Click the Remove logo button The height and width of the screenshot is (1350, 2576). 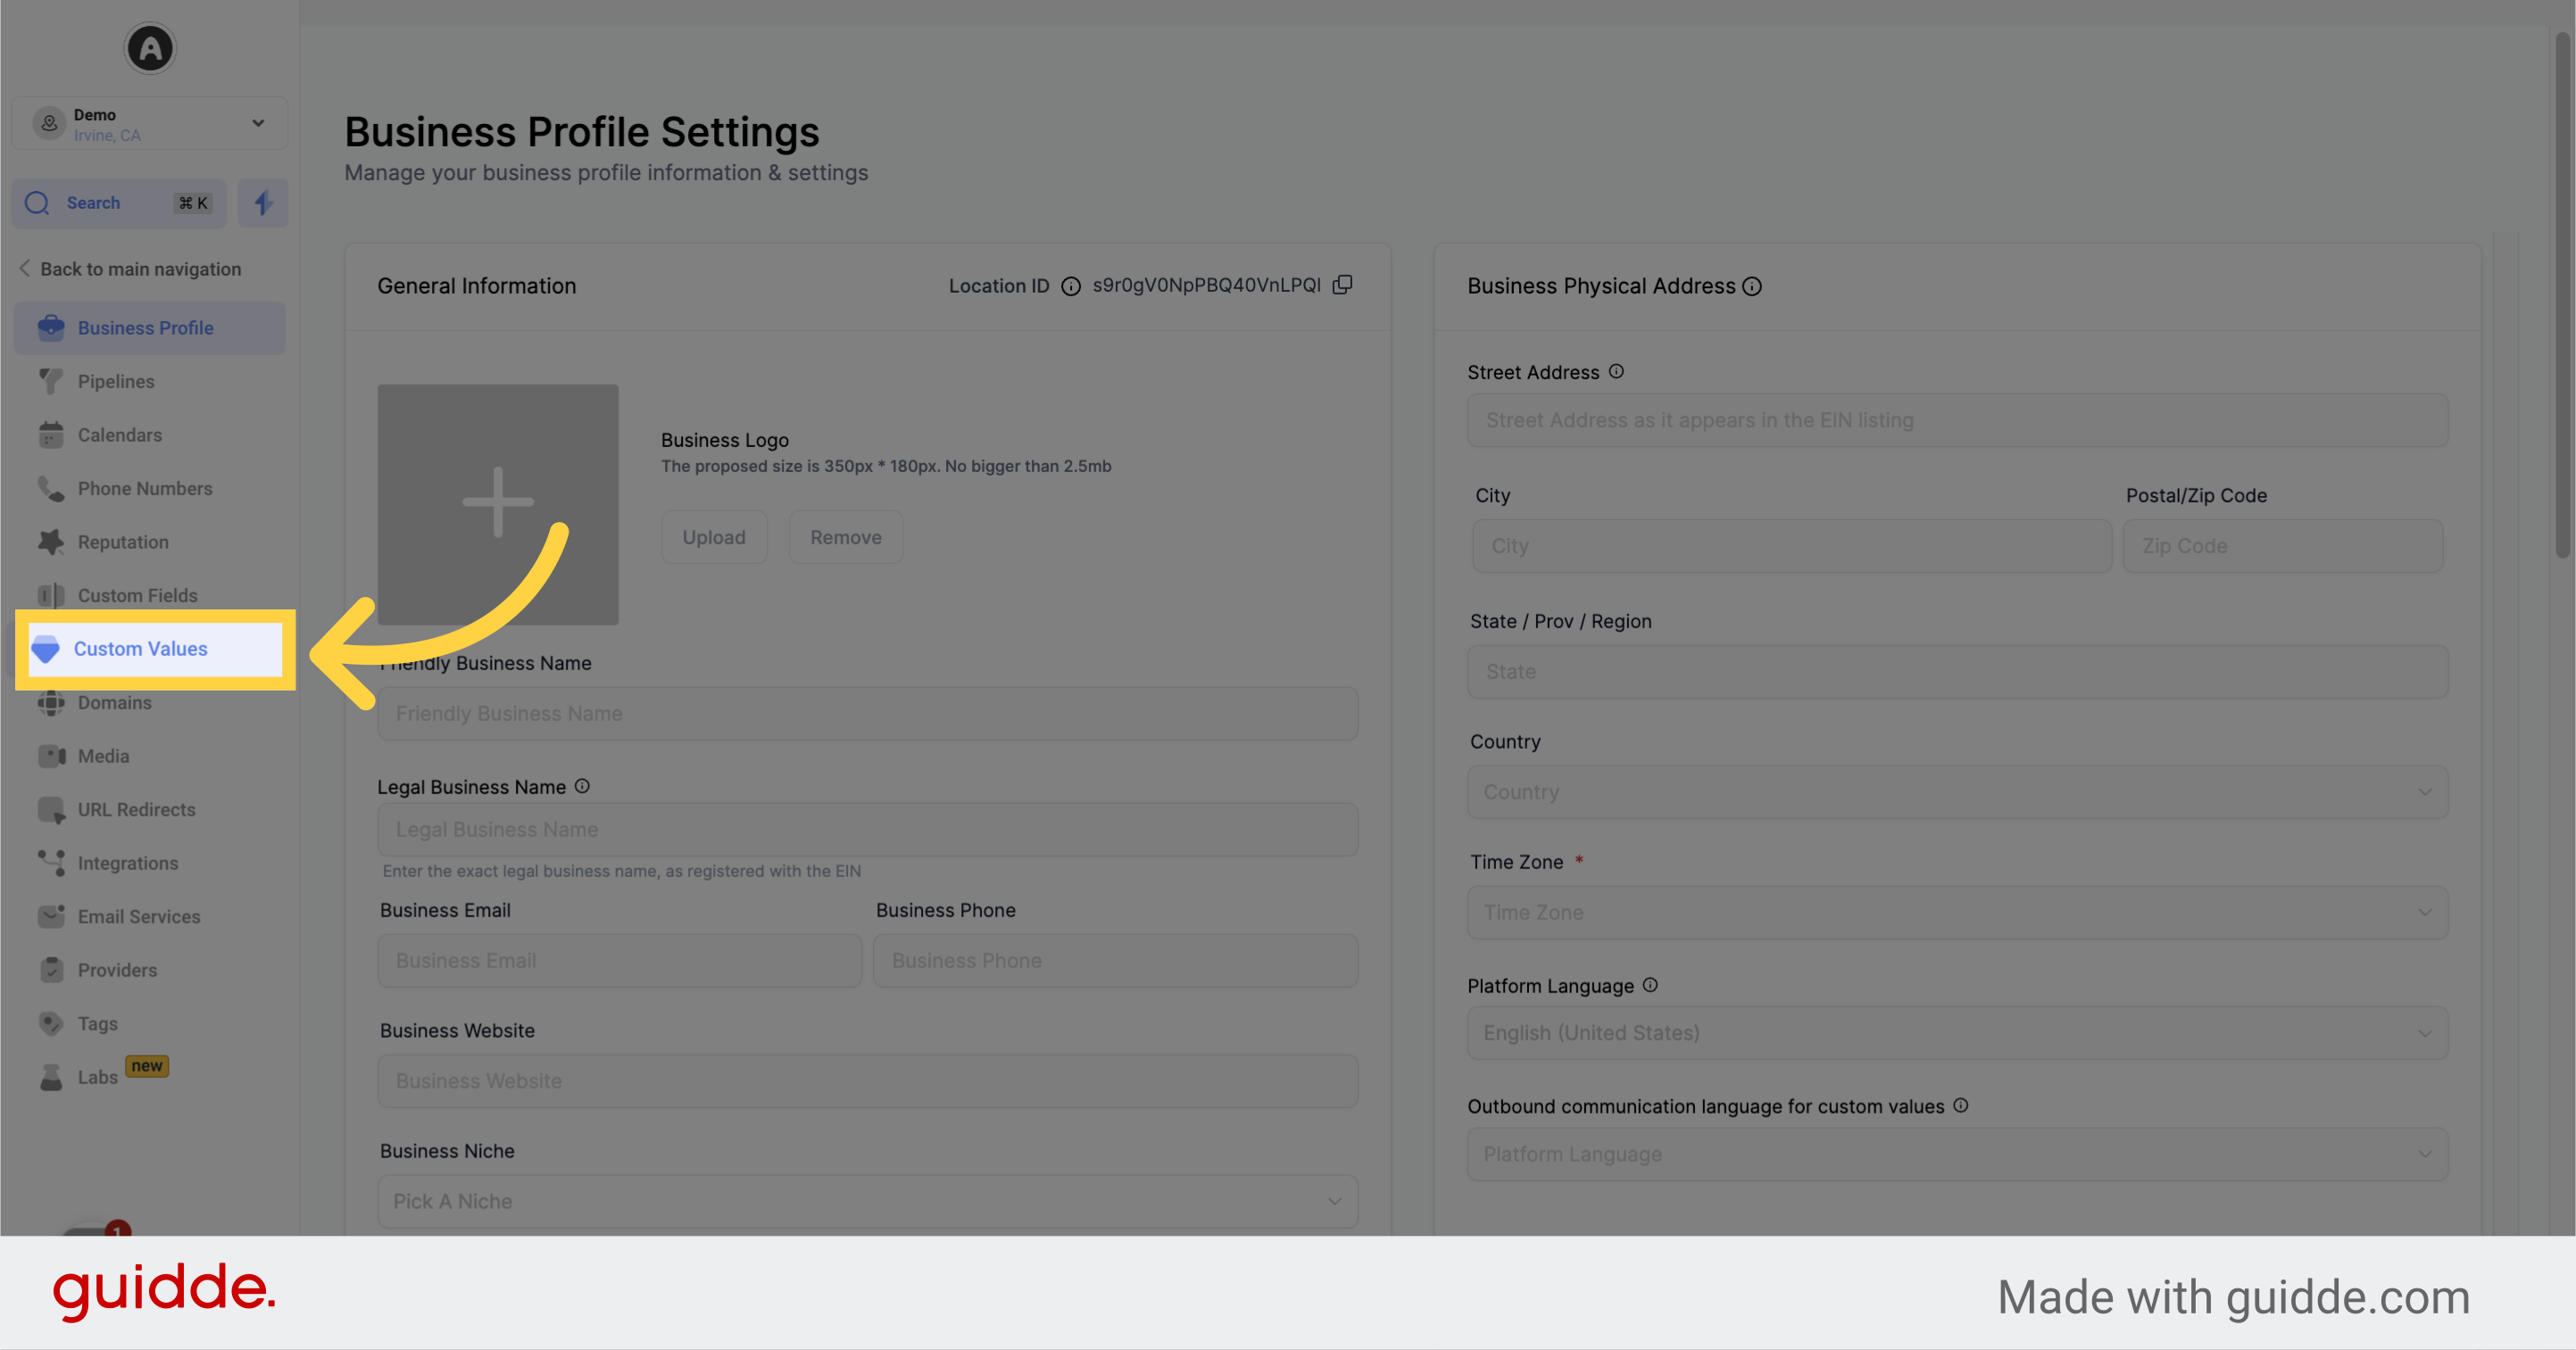tap(846, 537)
